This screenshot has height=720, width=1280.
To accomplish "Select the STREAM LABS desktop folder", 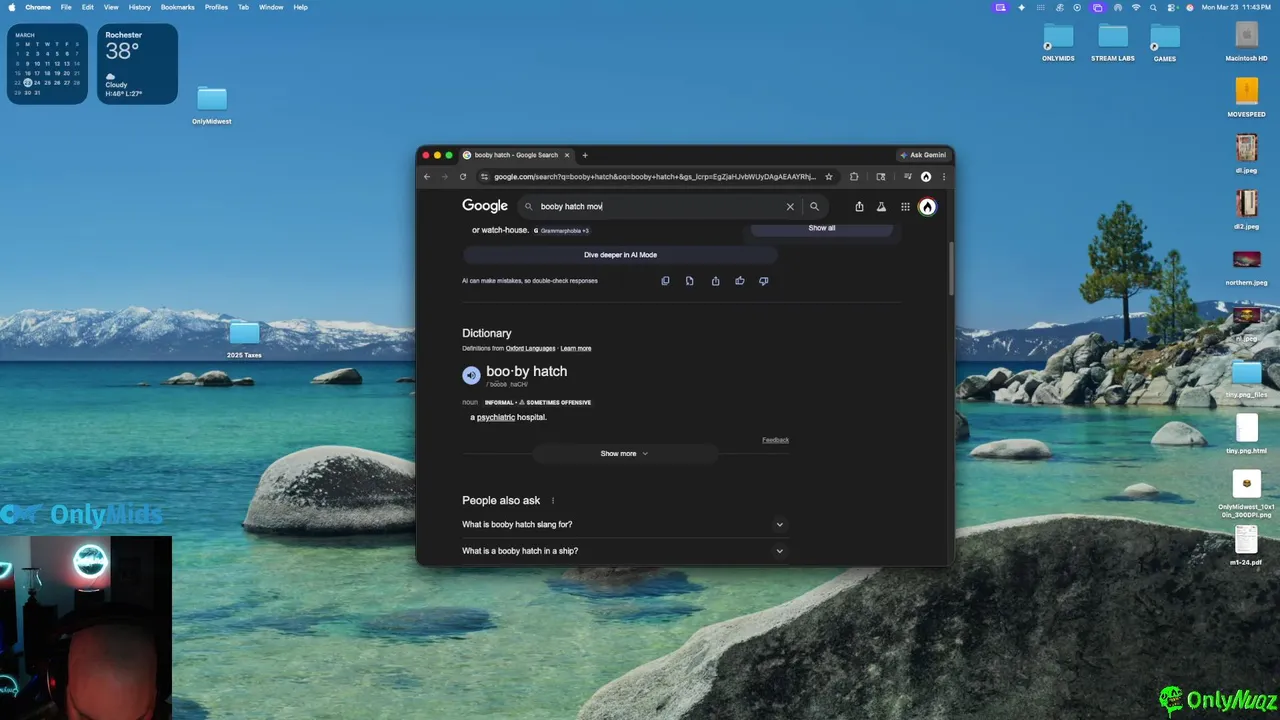I will [x=1113, y=42].
